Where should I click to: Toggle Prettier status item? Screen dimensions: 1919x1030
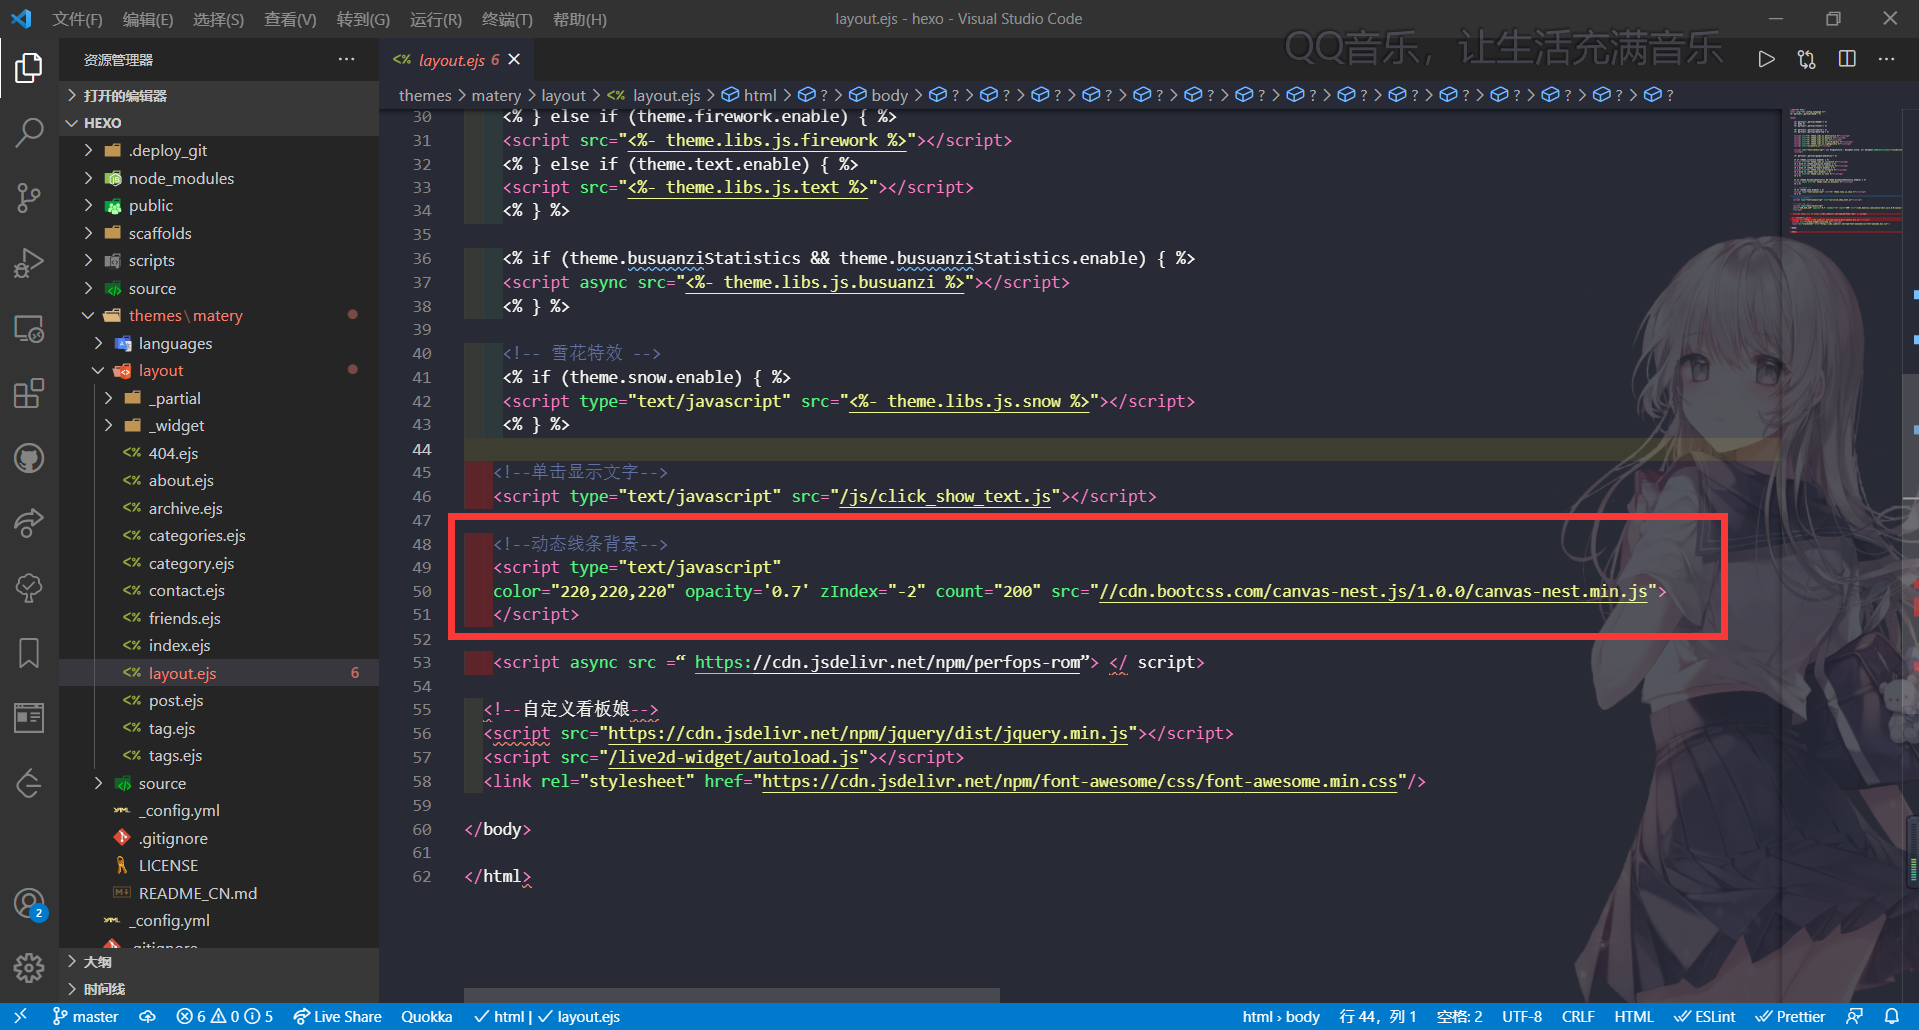point(1790,1016)
